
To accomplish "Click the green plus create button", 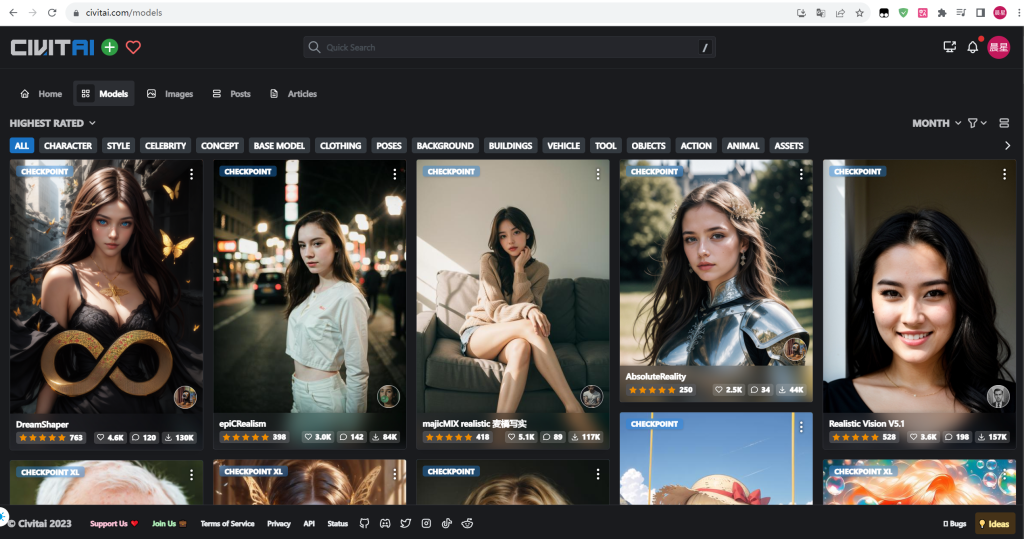I will [x=109, y=47].
